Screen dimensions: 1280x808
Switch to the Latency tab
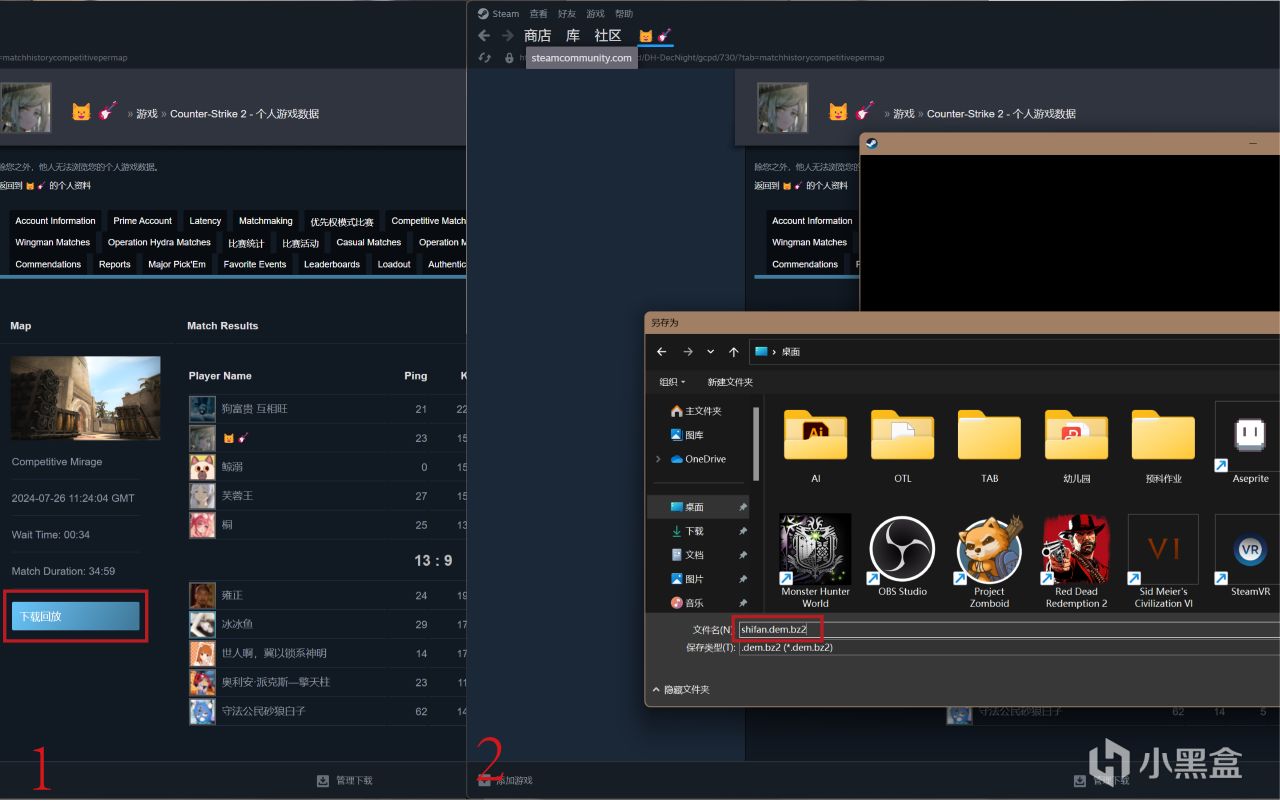coord(205,221)
